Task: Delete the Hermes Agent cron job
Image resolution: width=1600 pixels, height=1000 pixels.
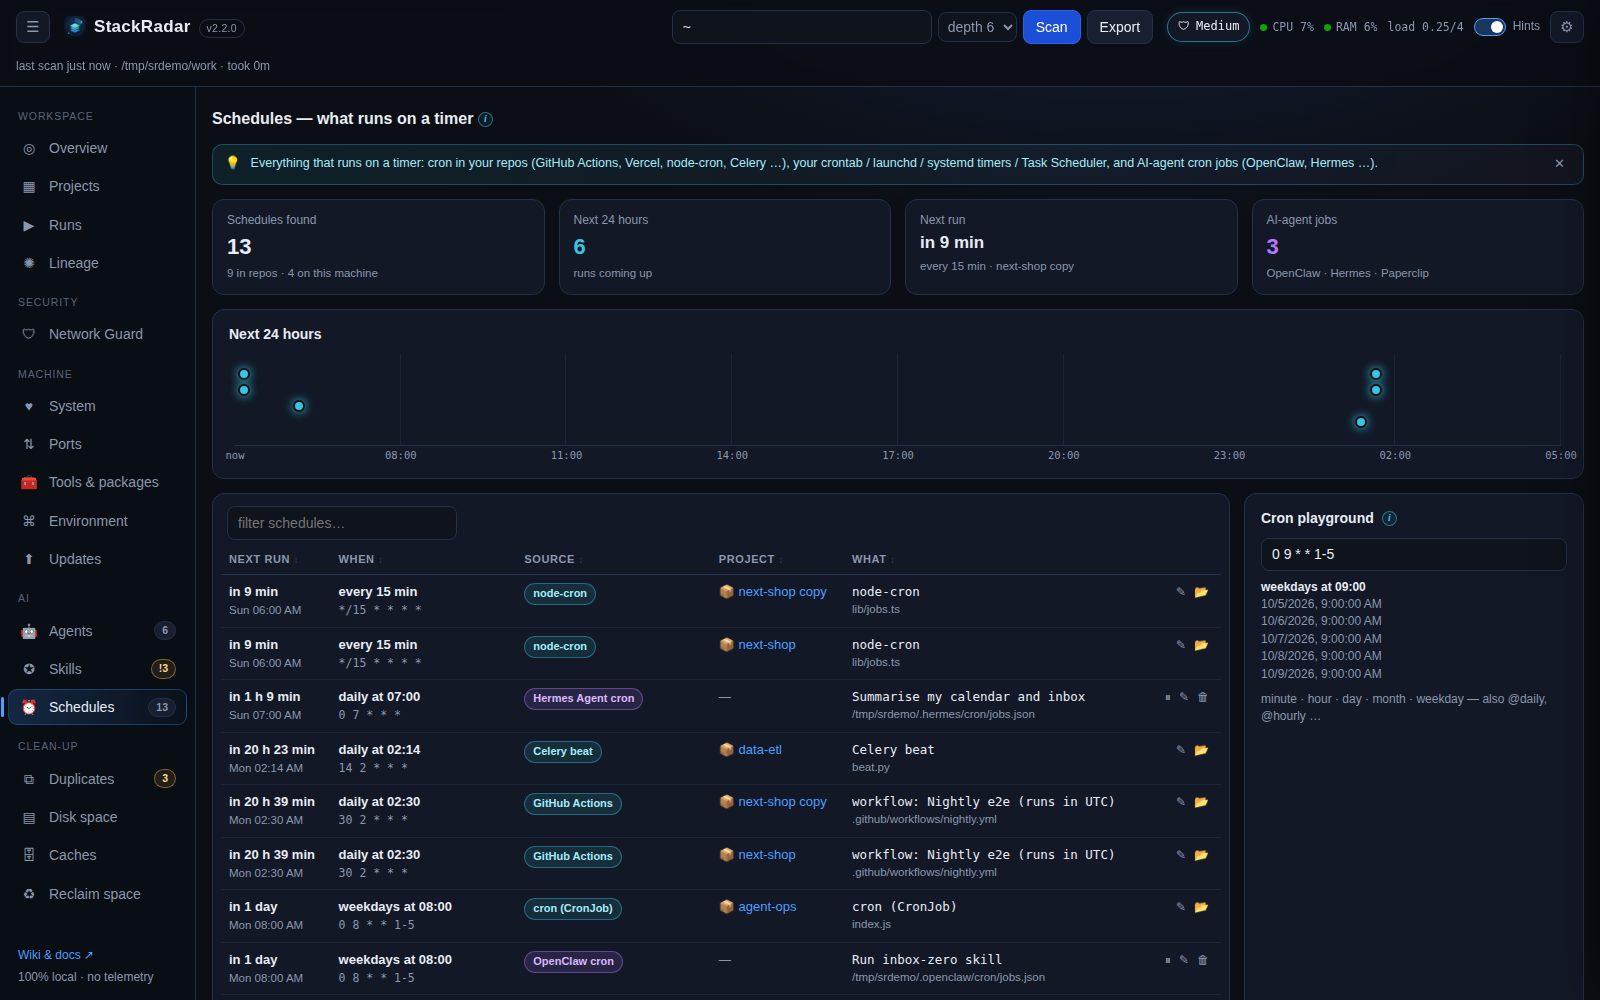Action: (1203, 697)
